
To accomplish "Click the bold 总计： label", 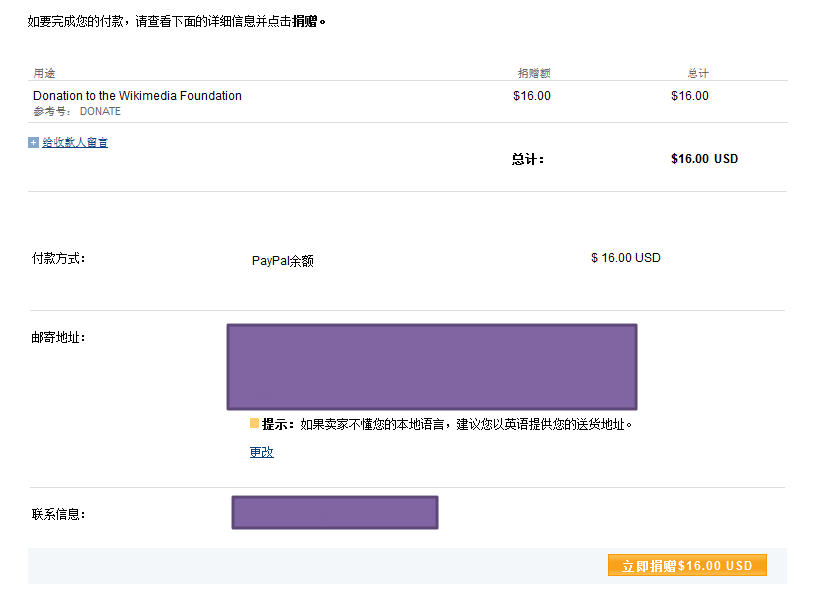I will click(x=528, y=159).
